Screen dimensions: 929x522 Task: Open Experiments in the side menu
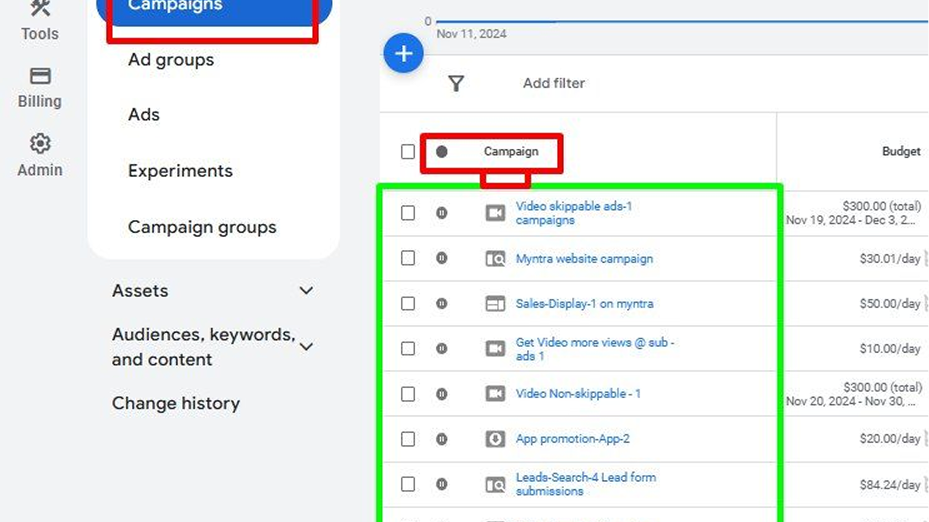pyautogui.click(x=180, y=171)
